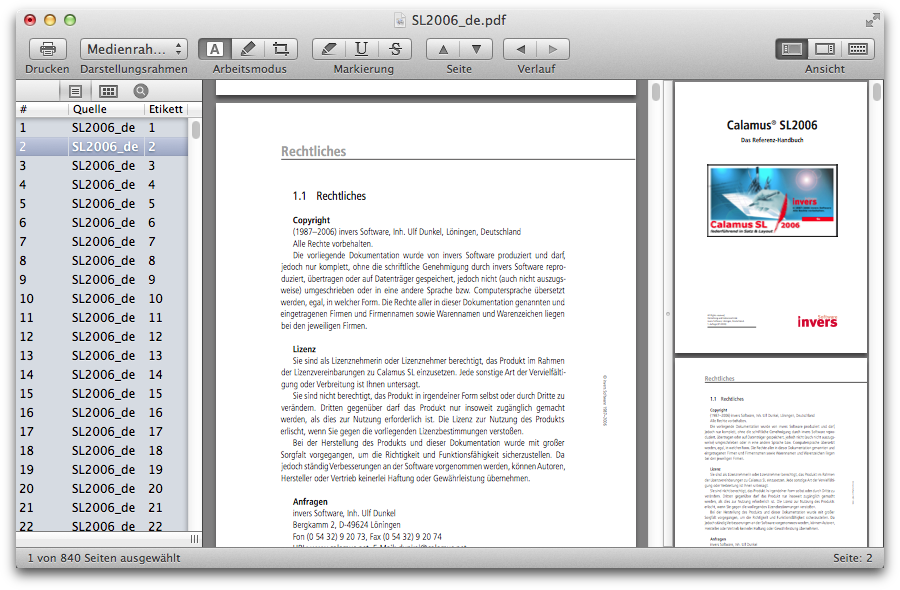Click the 'Seite: 2' status indicator

pyautogui.click(x=852, y=558)
